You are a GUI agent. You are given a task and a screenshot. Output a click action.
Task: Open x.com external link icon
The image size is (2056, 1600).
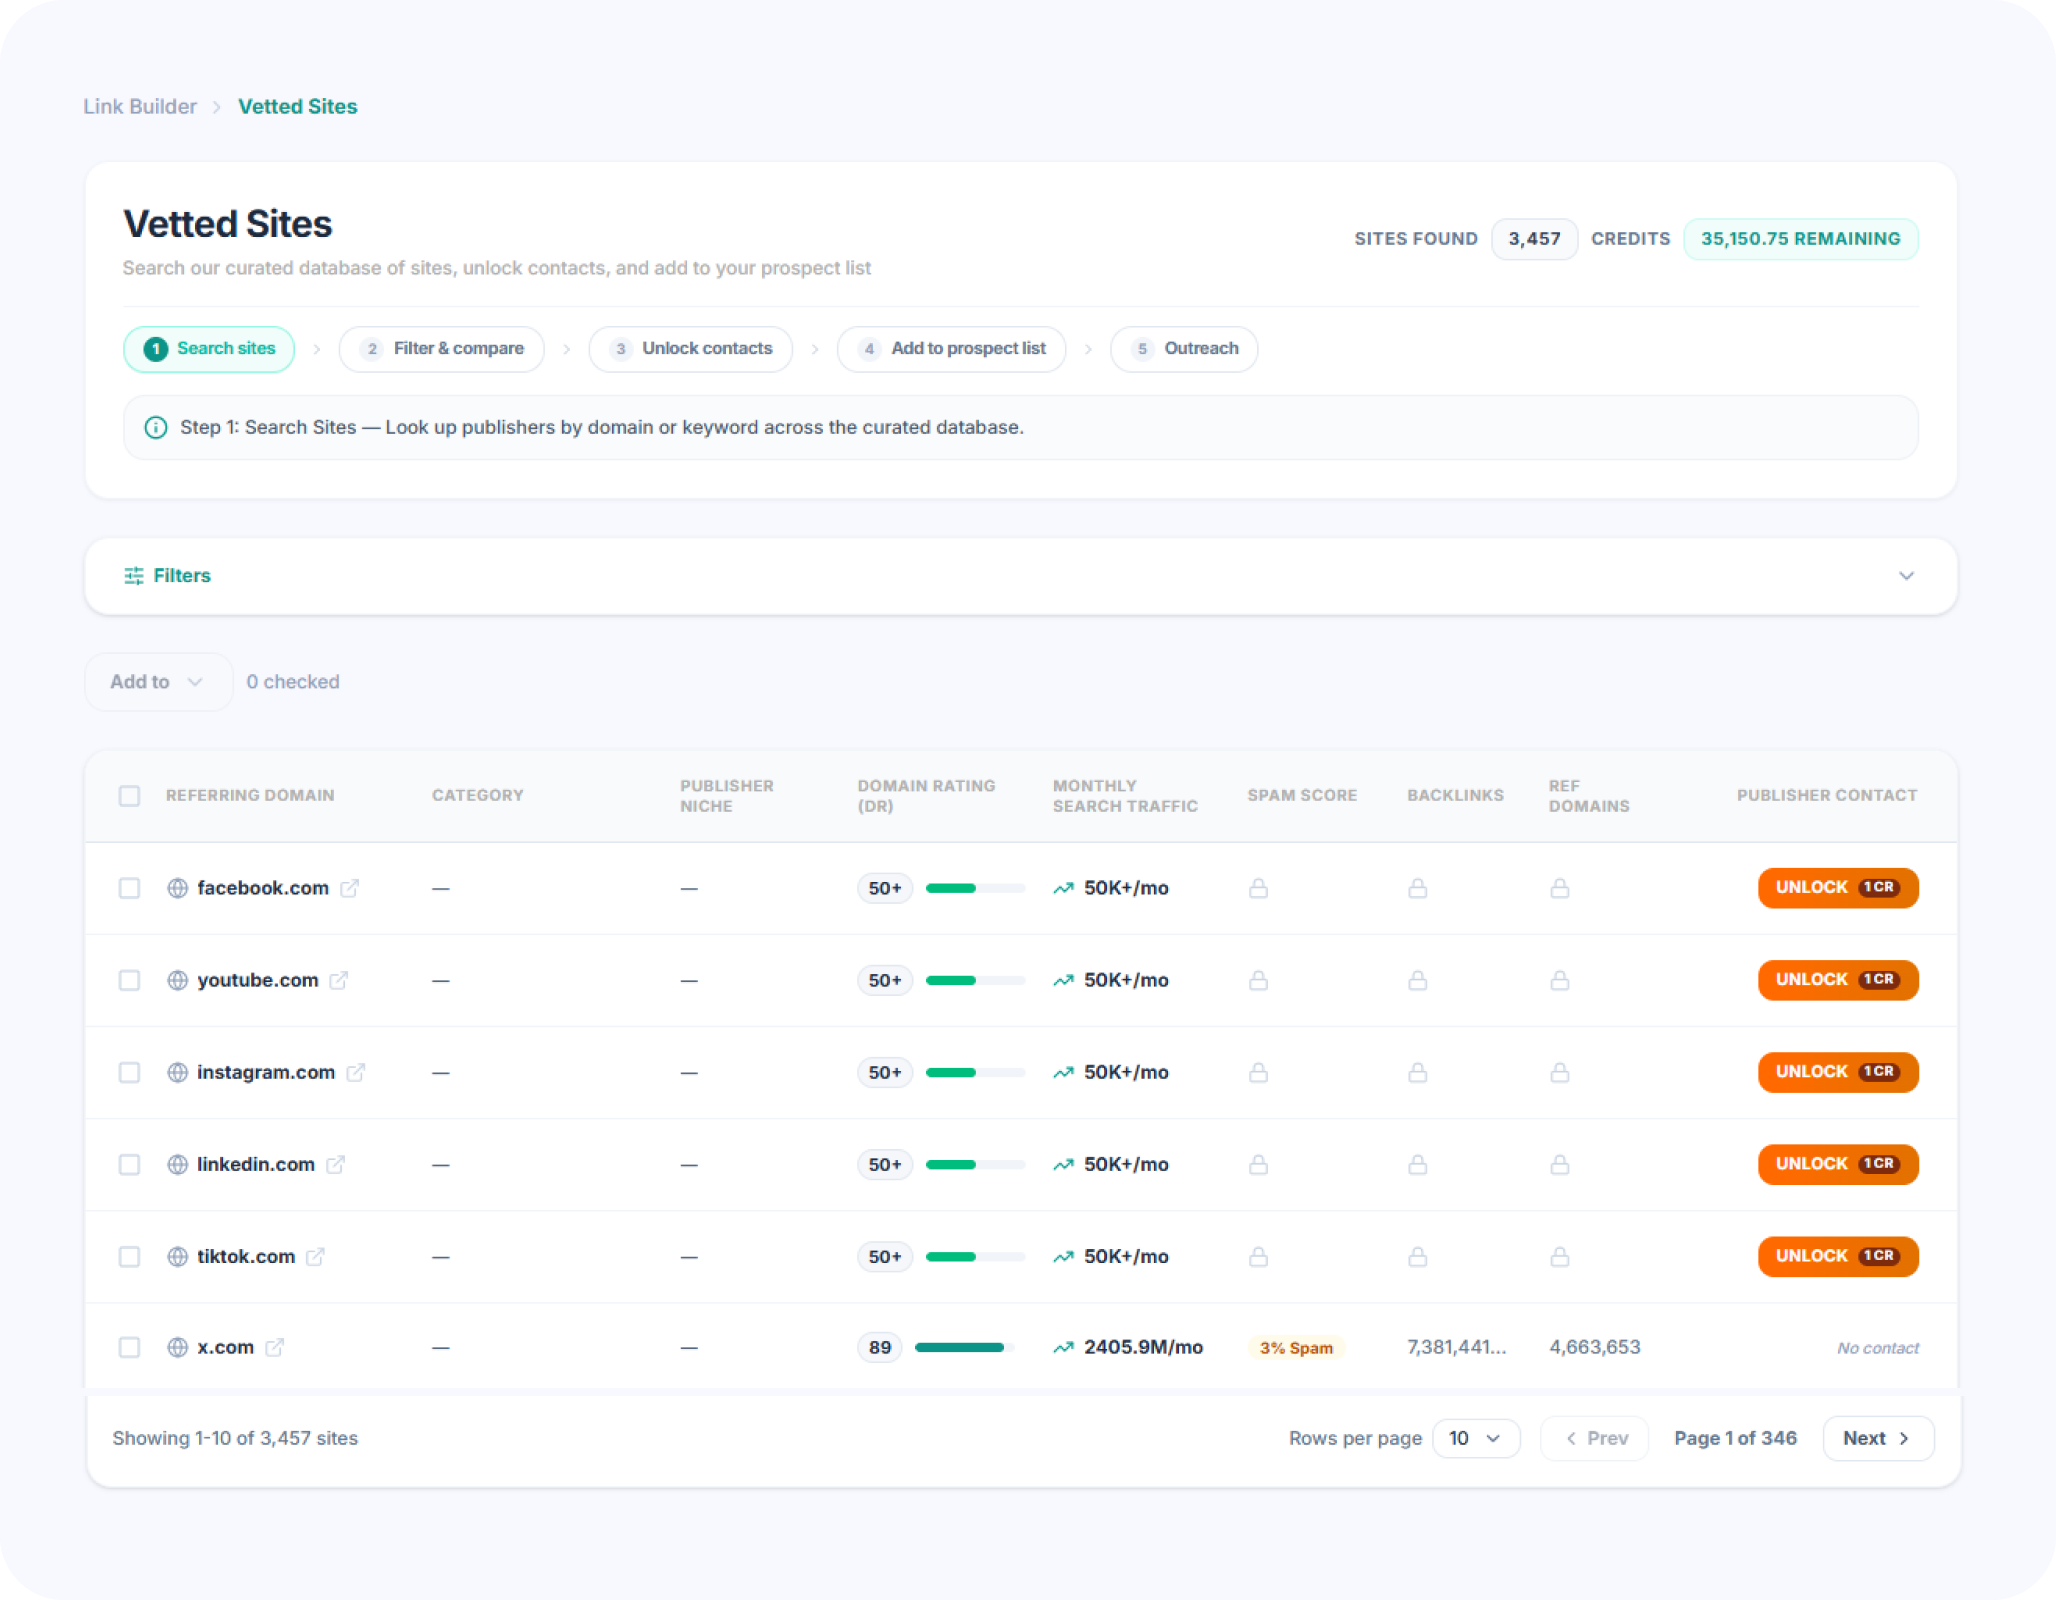[x=274, y=1347]
